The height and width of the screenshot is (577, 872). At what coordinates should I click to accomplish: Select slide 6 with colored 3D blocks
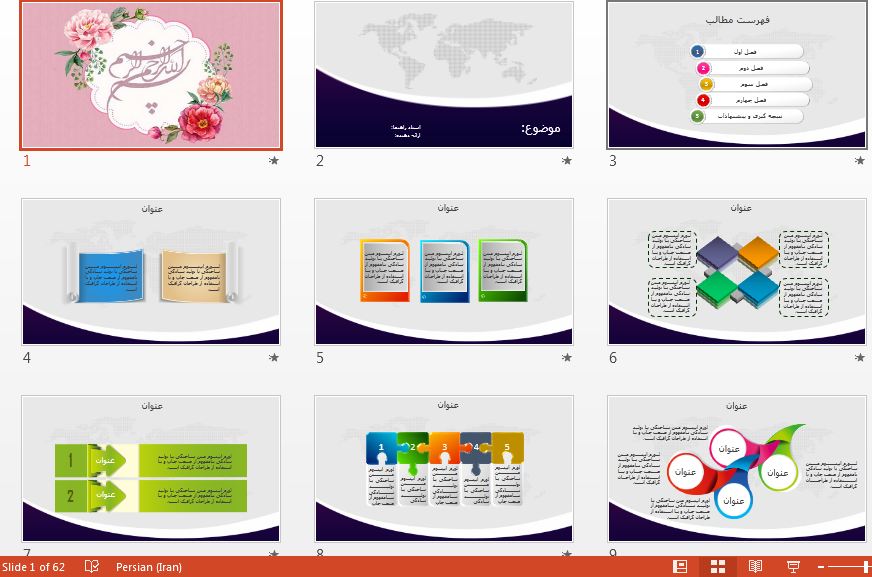click(737, 271)
